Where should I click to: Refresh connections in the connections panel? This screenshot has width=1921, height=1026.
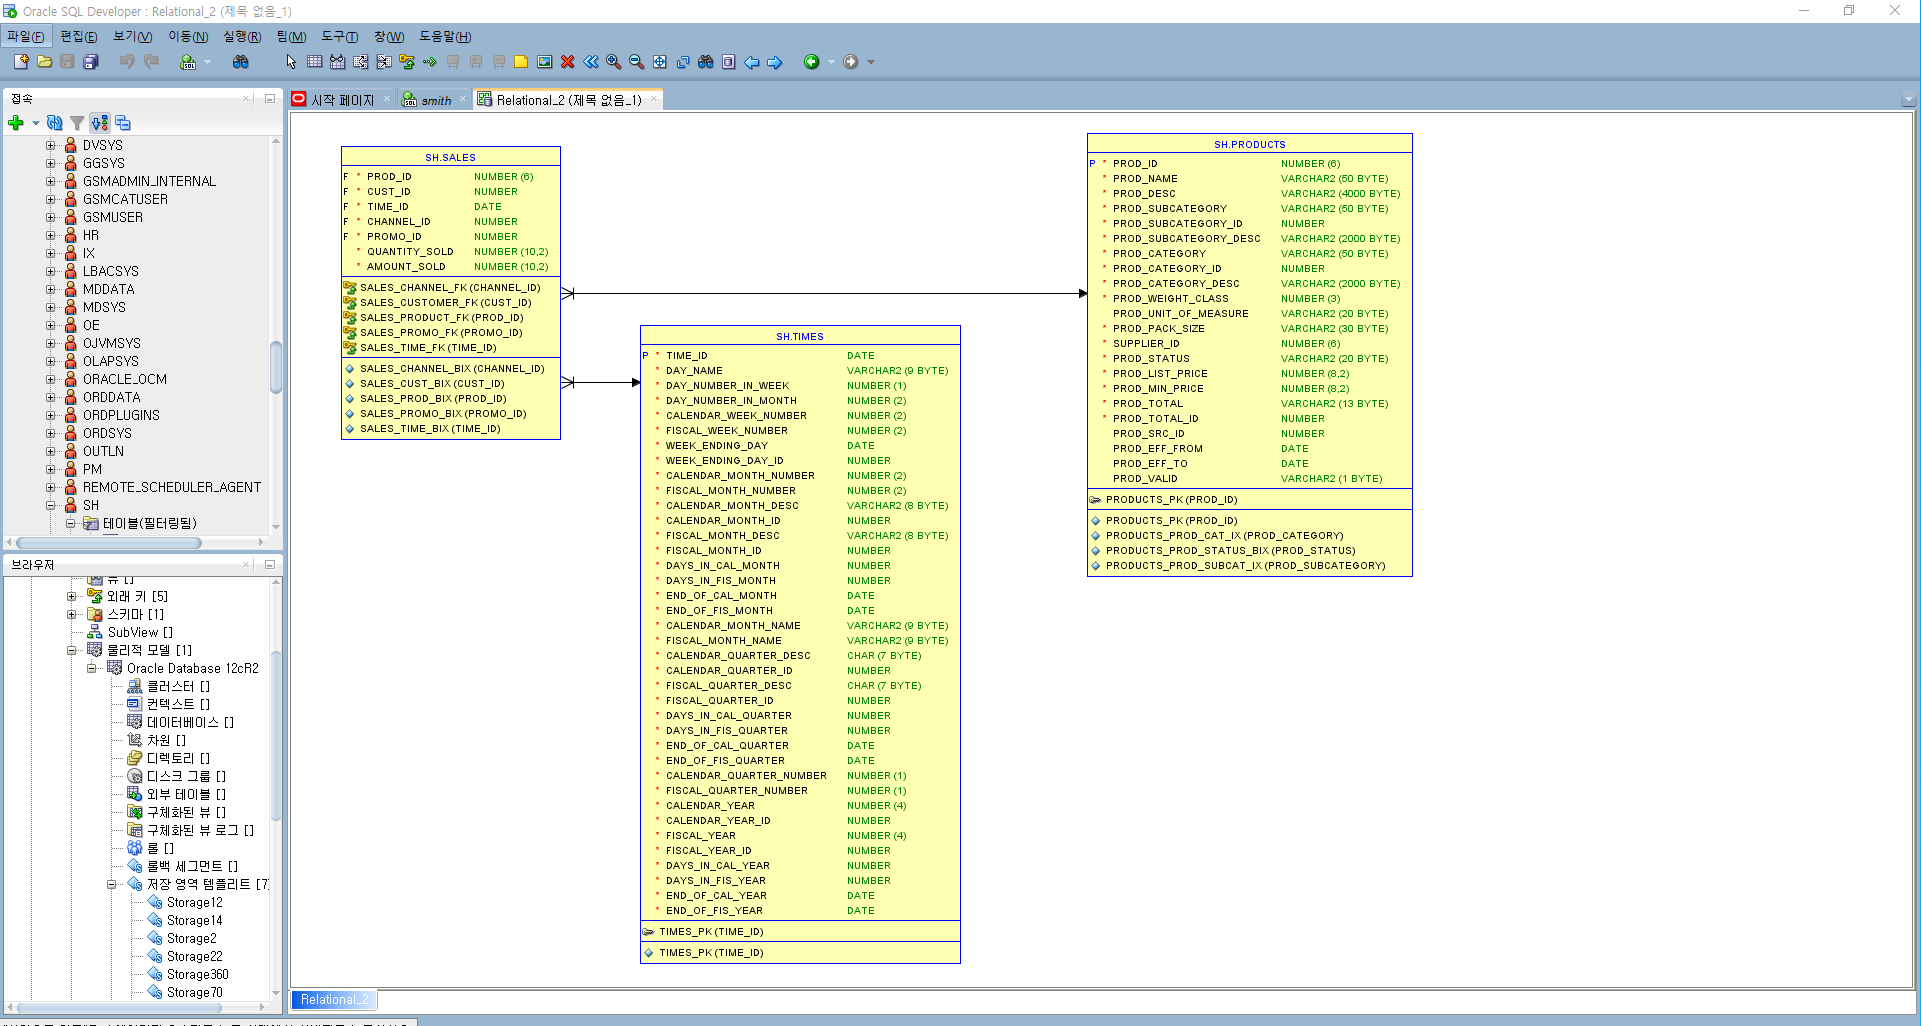point(55,123)
